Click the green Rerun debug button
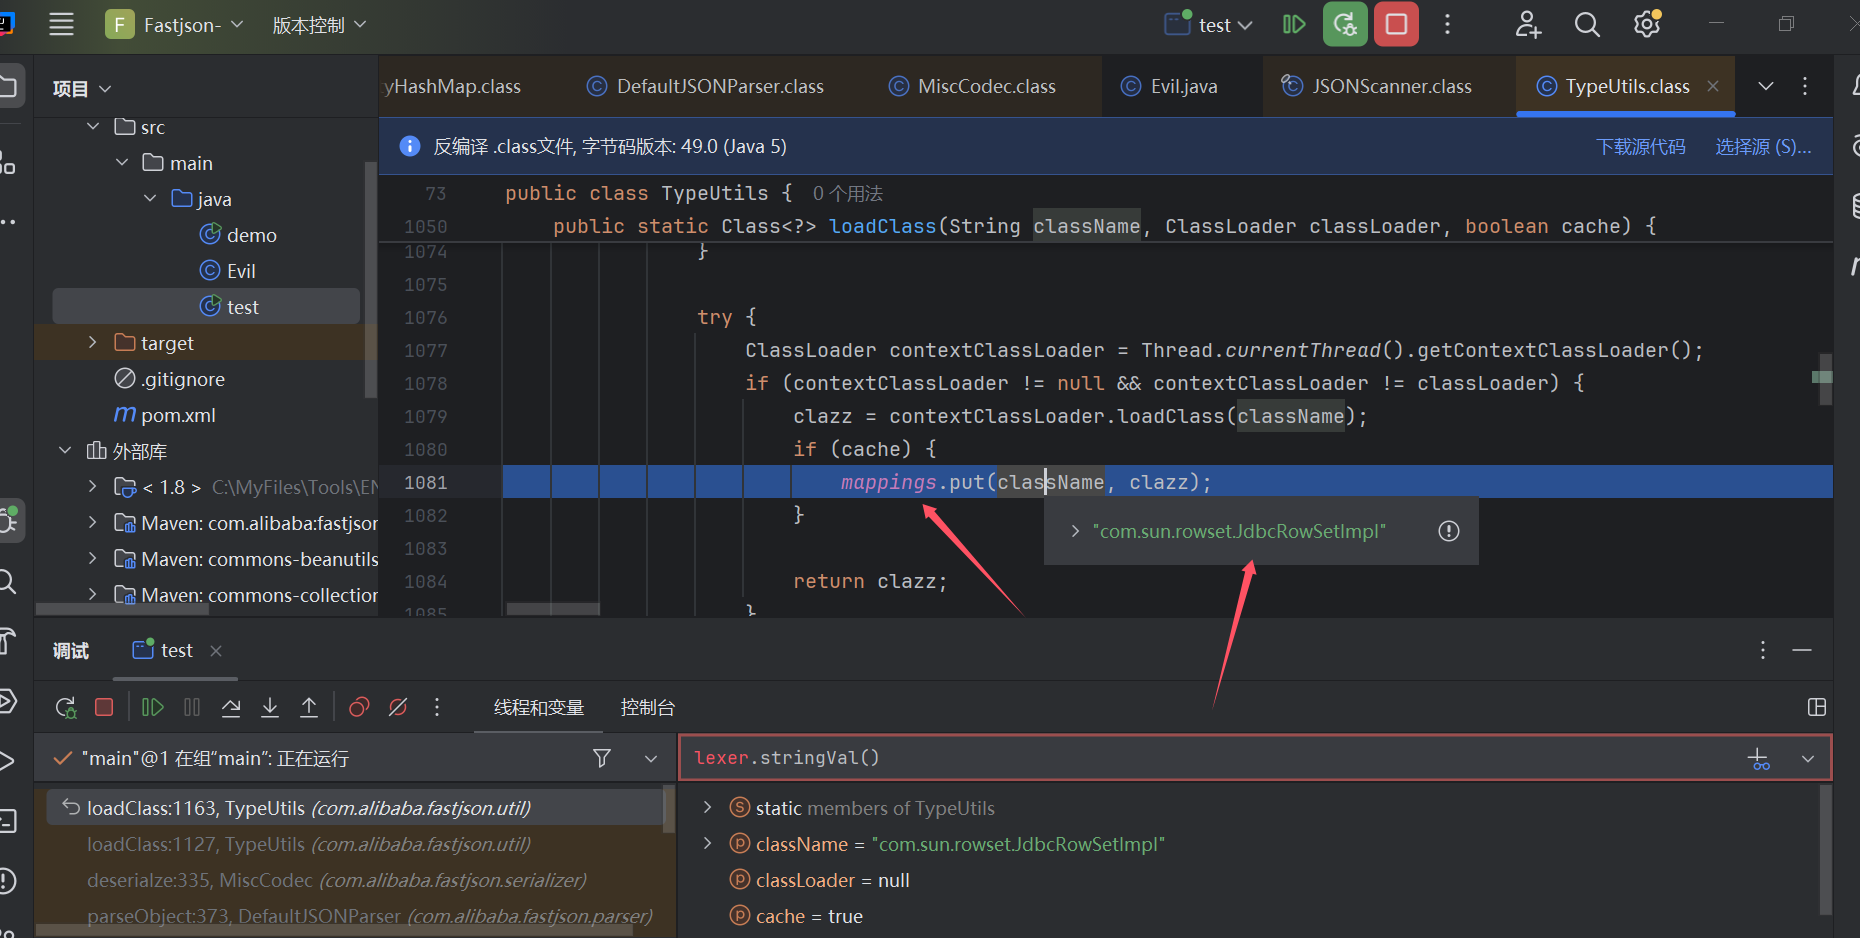 tap(1345, 25)
